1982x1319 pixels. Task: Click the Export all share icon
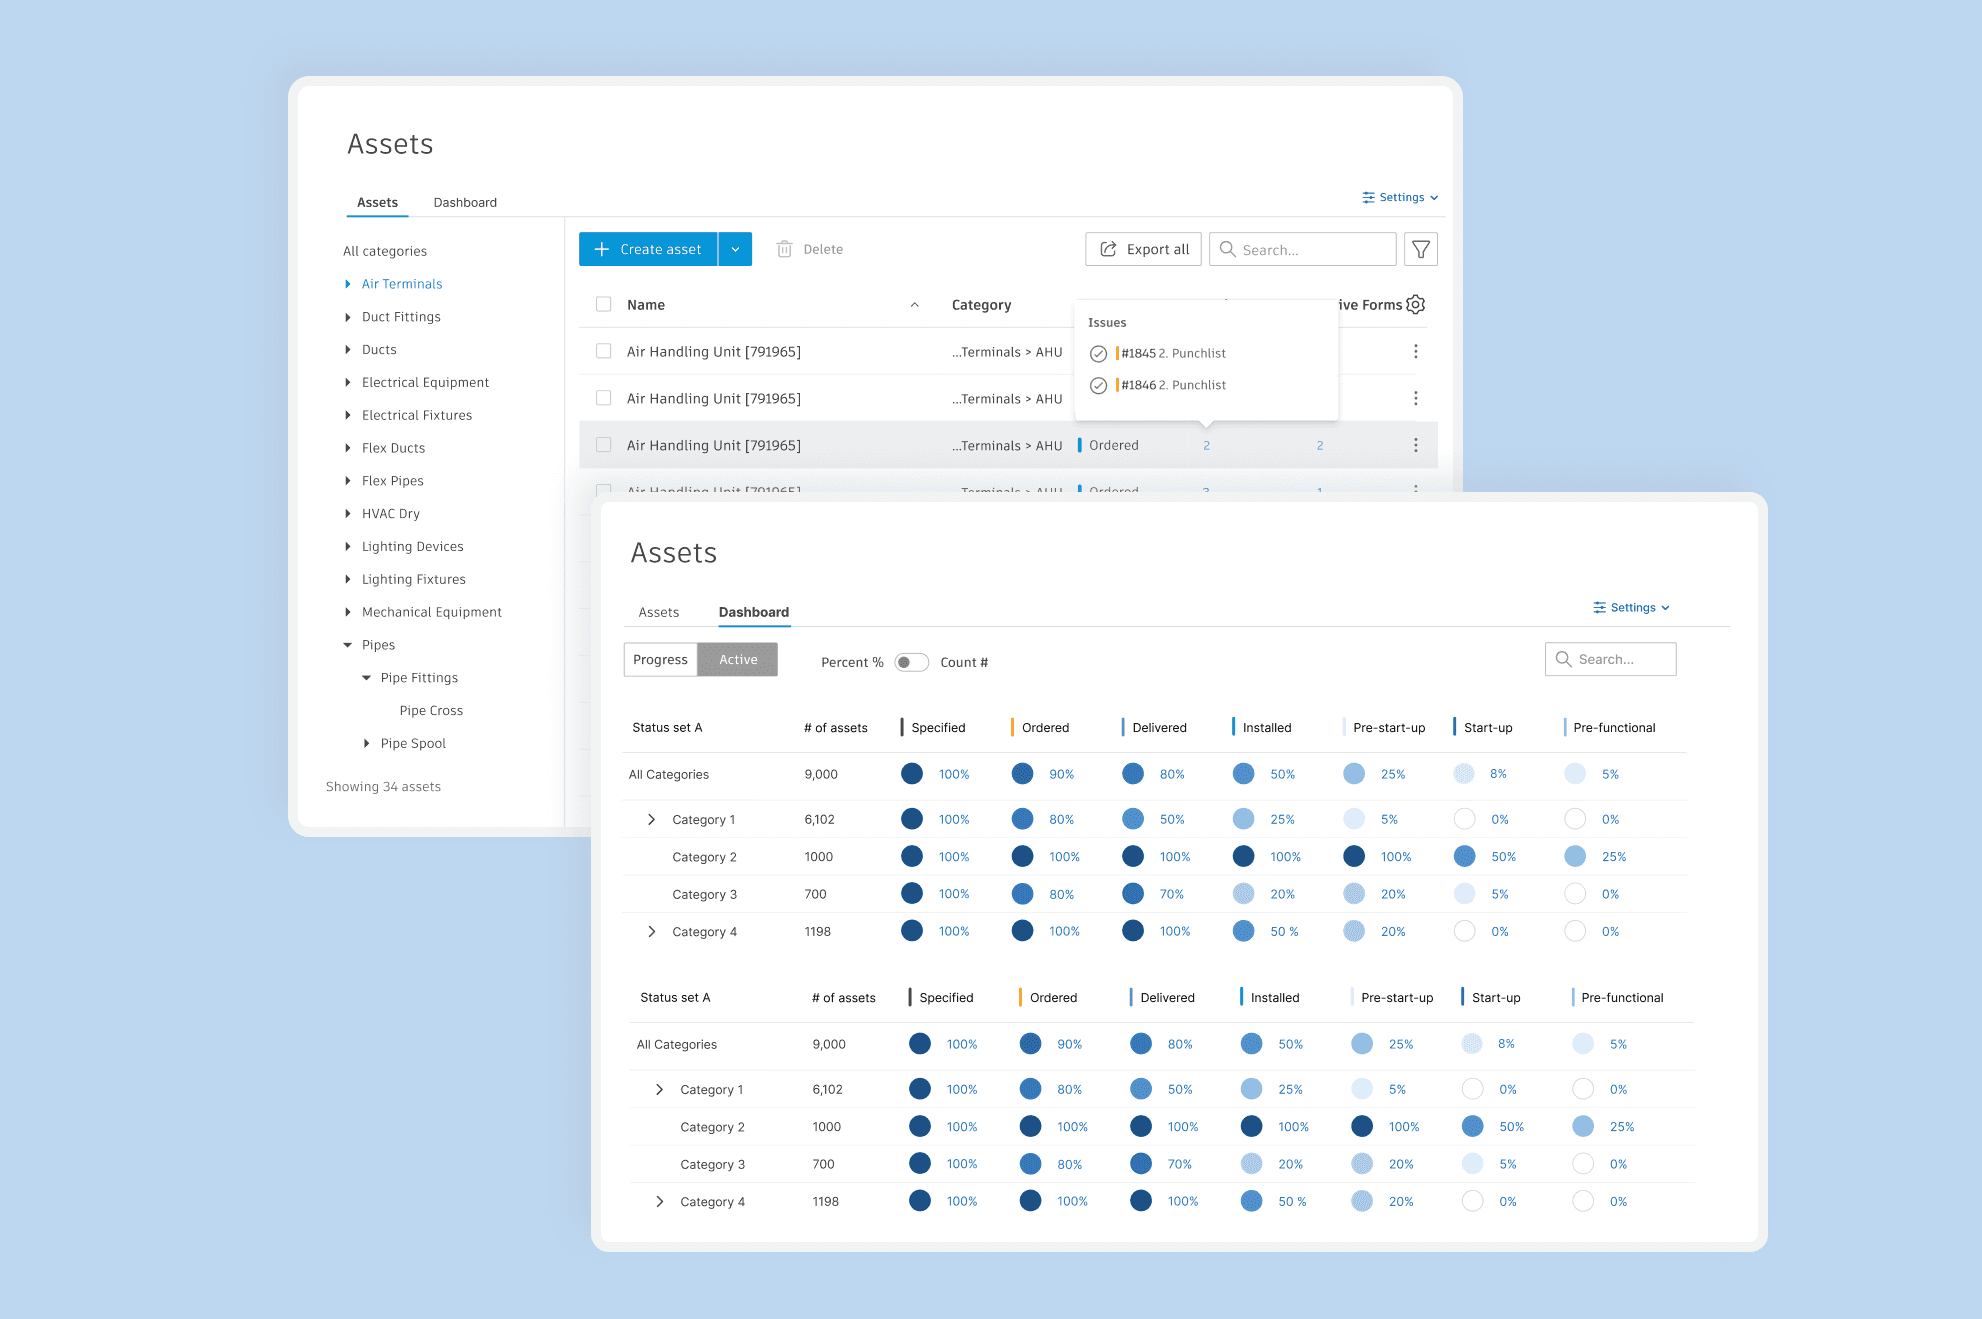point(1108,249)
